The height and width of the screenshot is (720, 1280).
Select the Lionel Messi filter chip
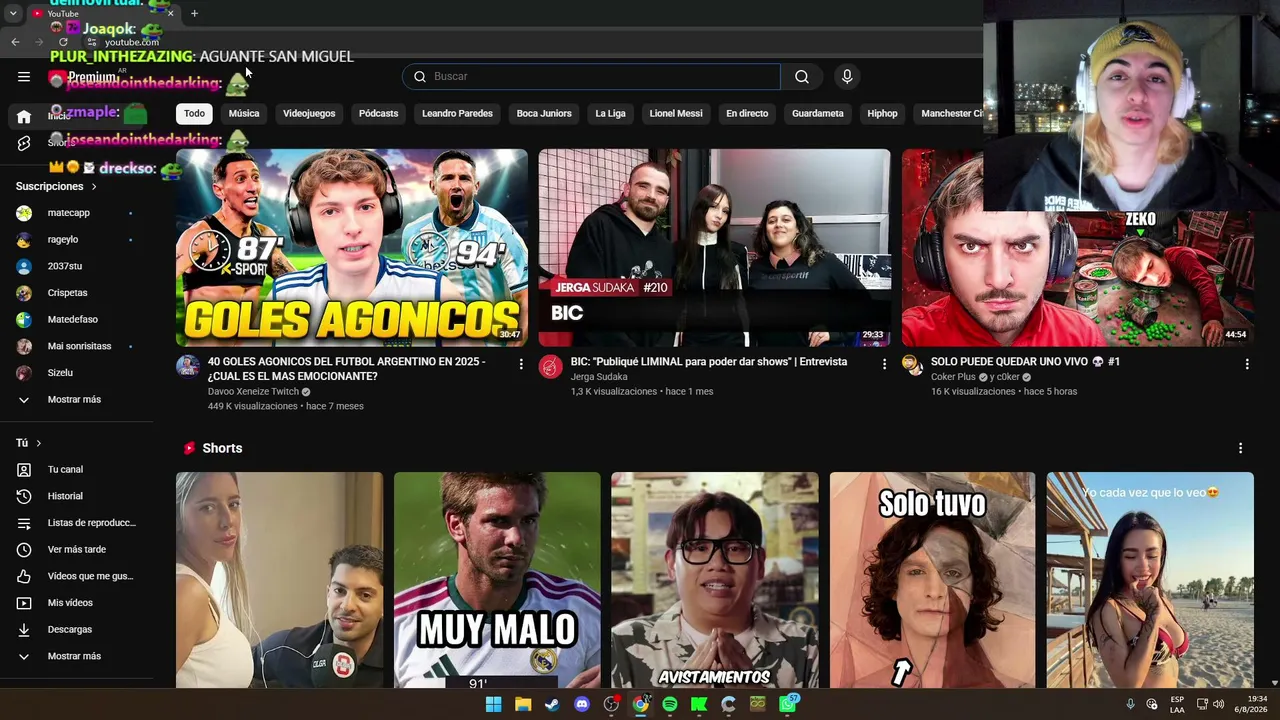(676, 114)
